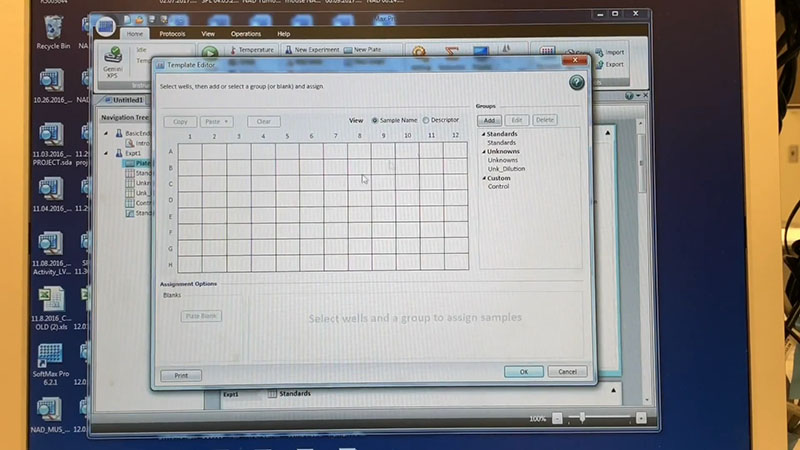Click the Template plate grid ribbon icon
Screen dimensions: 800x450
click(x=547, y=51)
